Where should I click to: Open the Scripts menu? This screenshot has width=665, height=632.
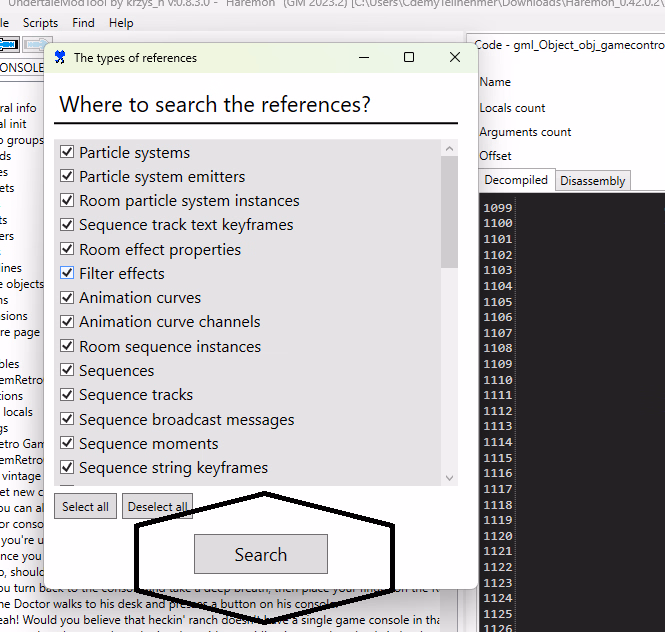coord(40,22)
